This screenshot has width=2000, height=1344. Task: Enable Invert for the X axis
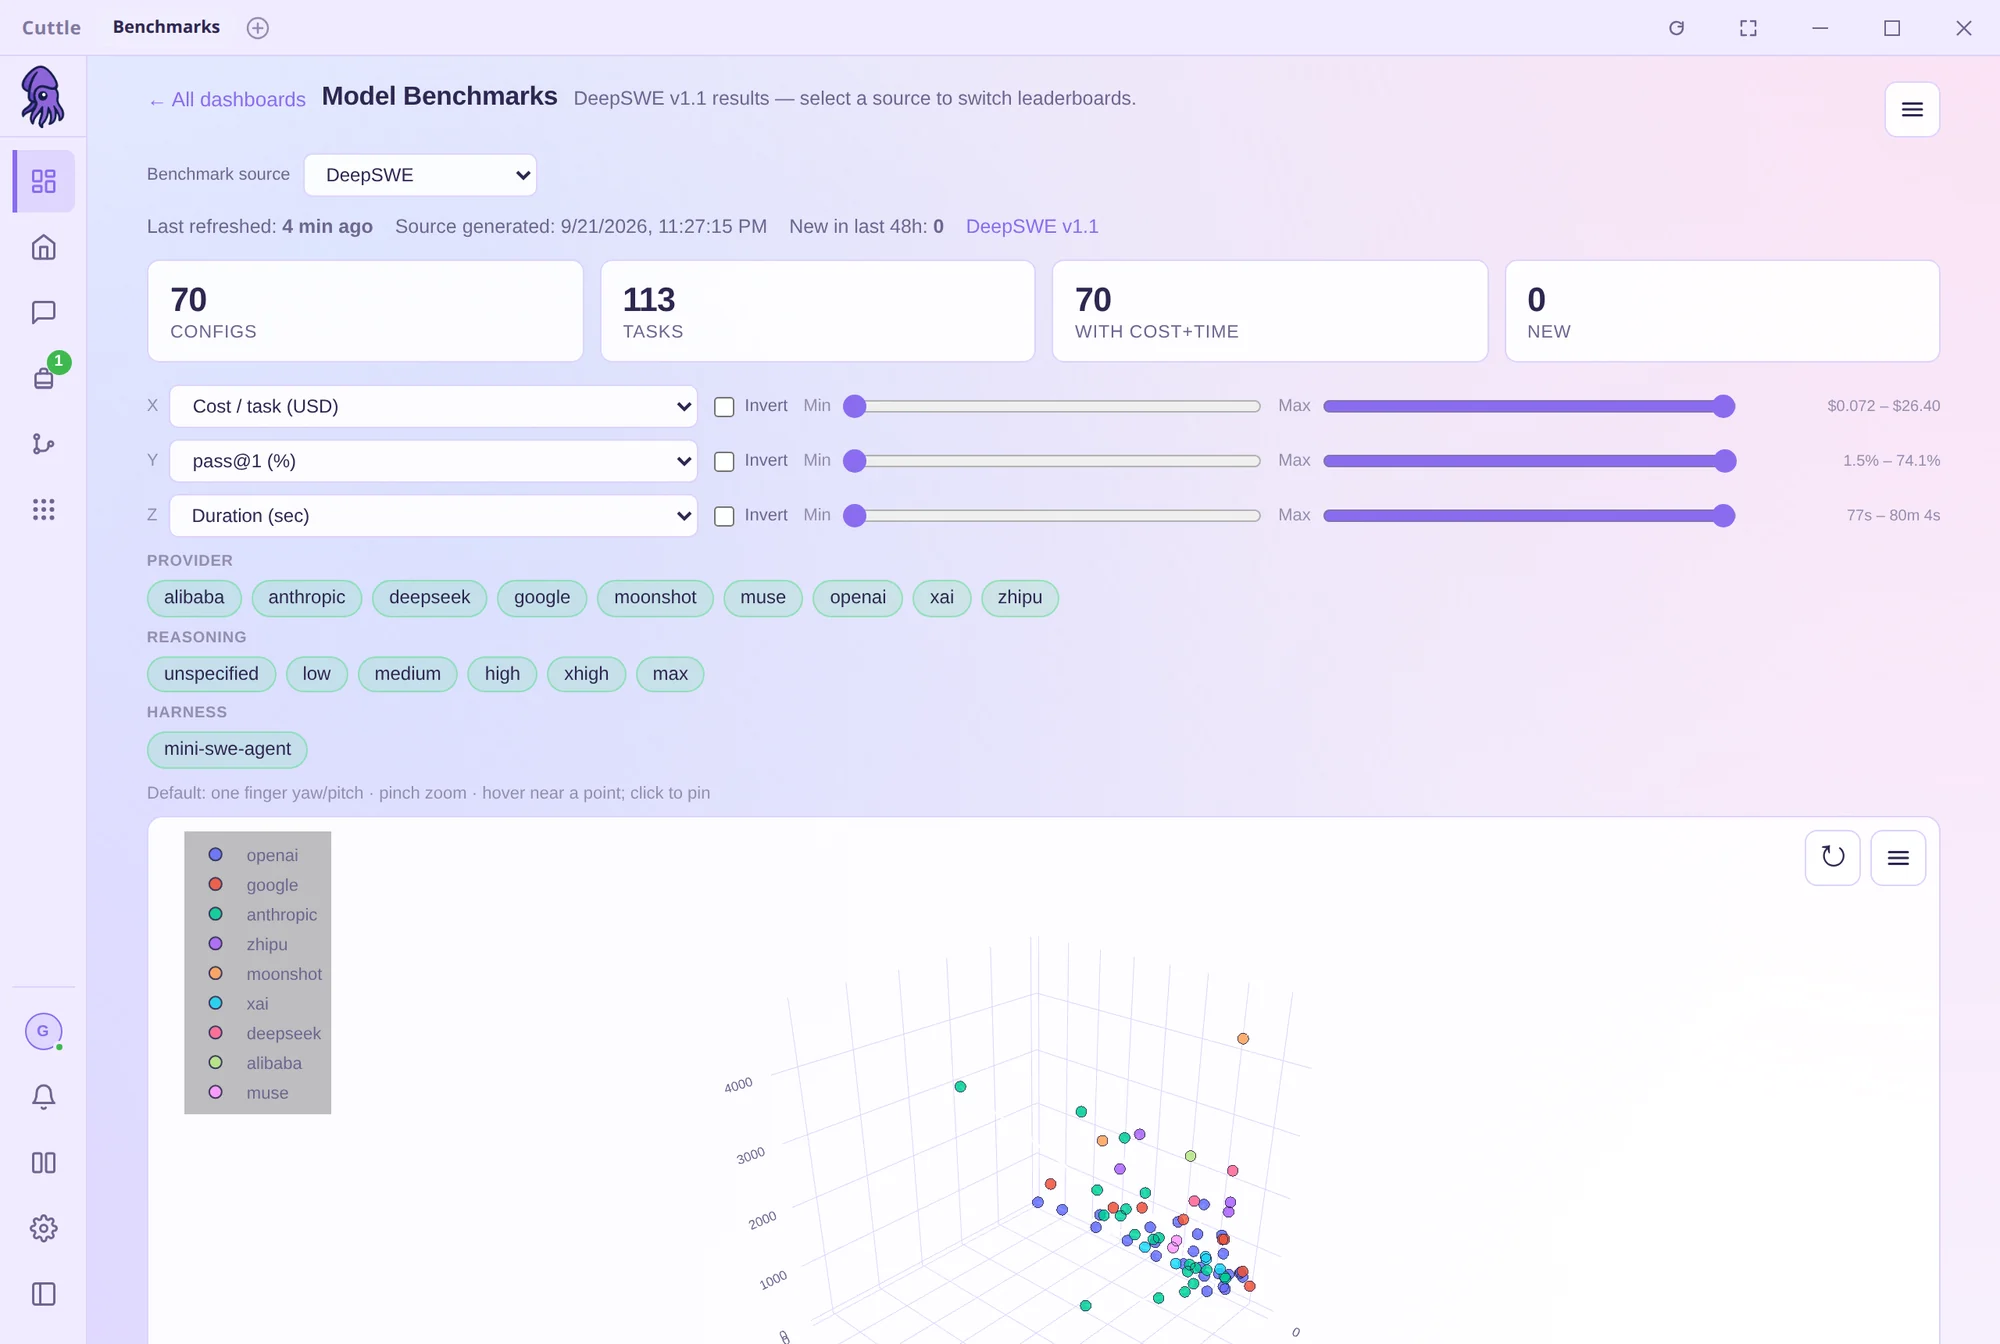coord(724,407)
